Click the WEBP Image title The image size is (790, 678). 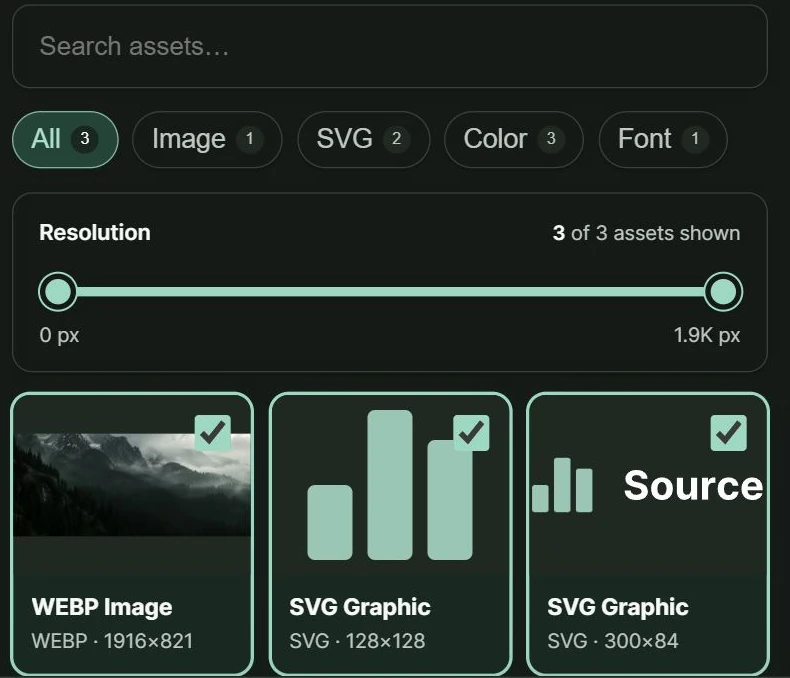(x=102, y=607)
